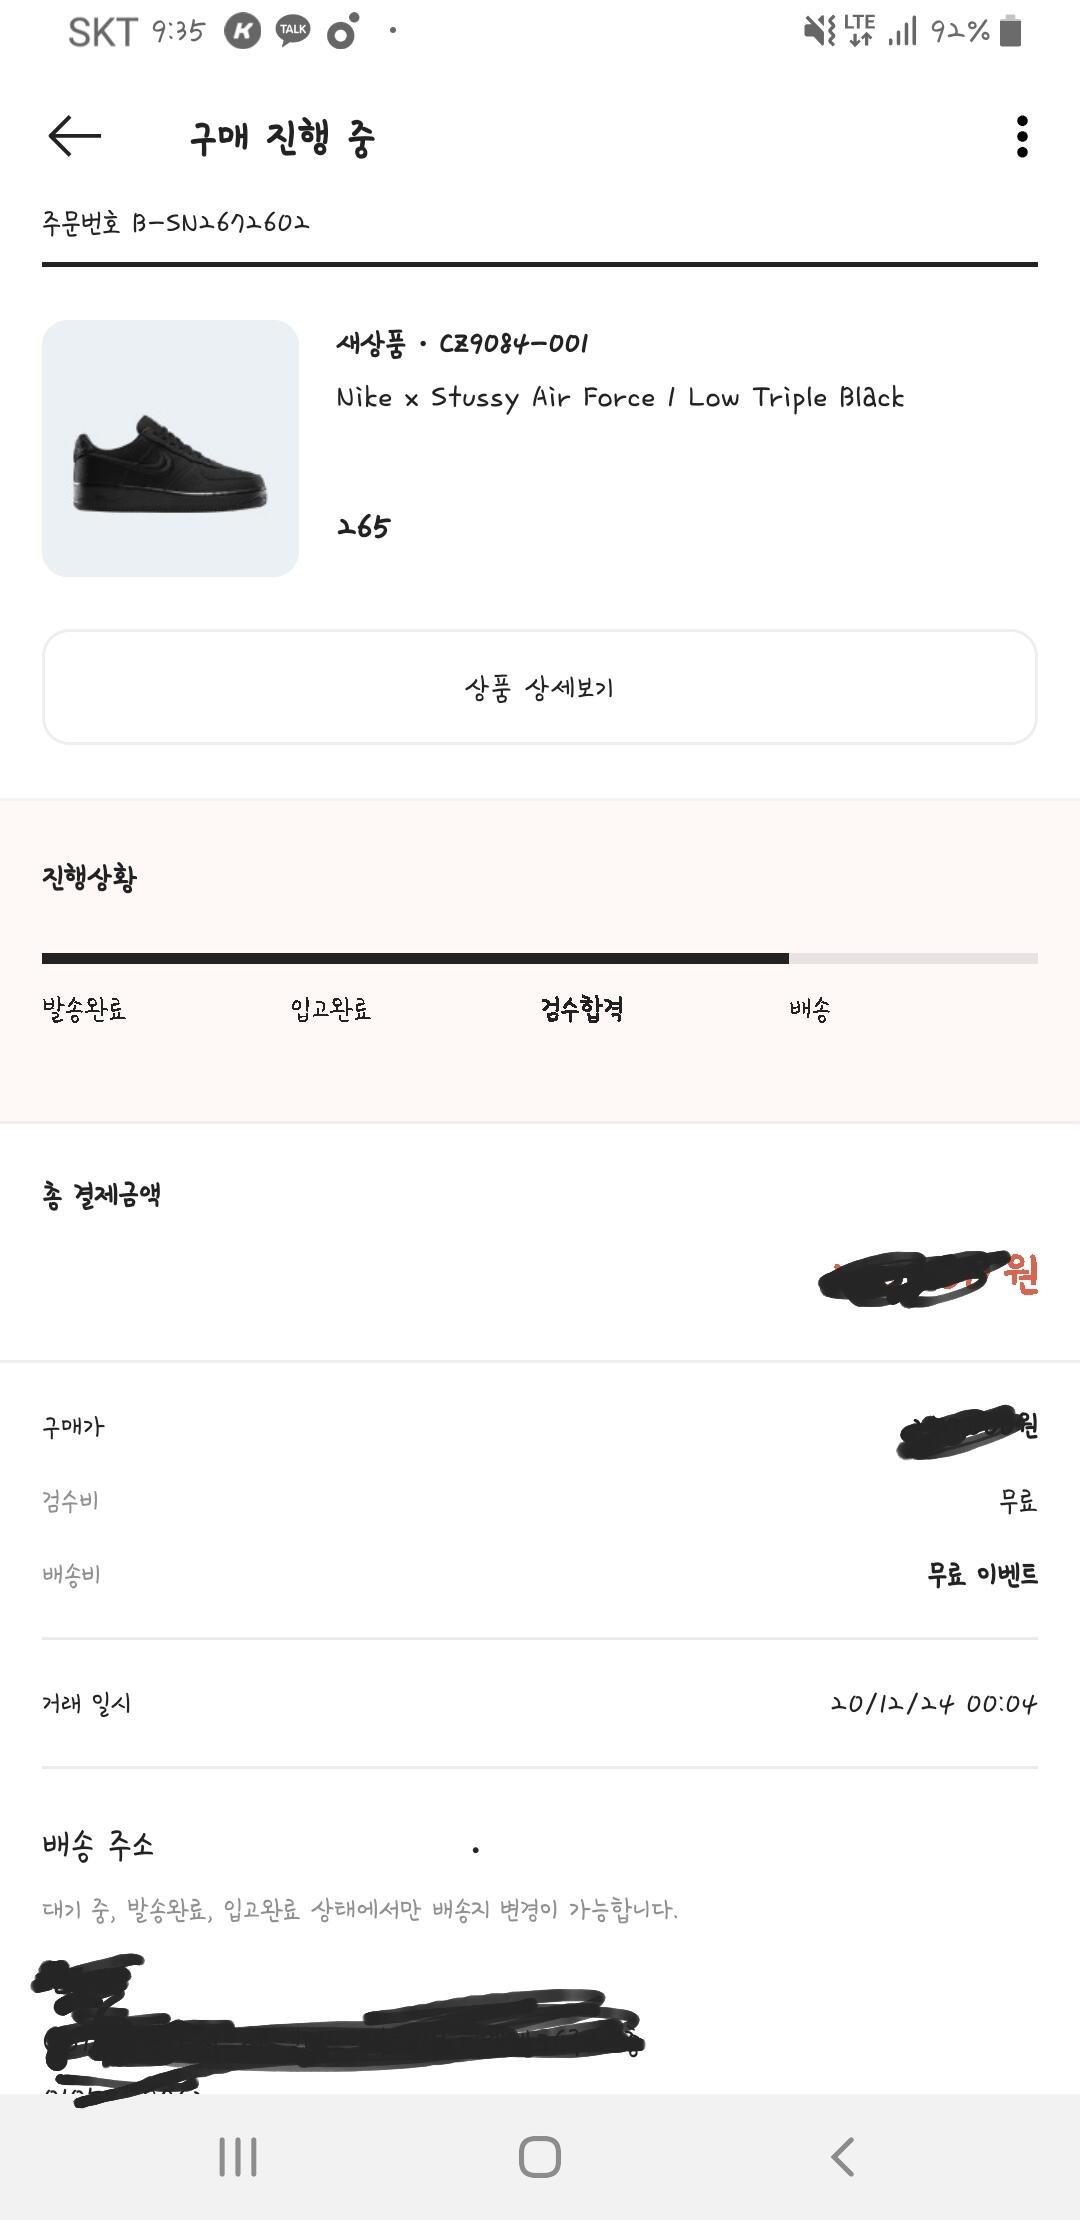This screenshot has width=1080, height=2220.
Task: Tap the order progress bar
Action: point(540,958)
